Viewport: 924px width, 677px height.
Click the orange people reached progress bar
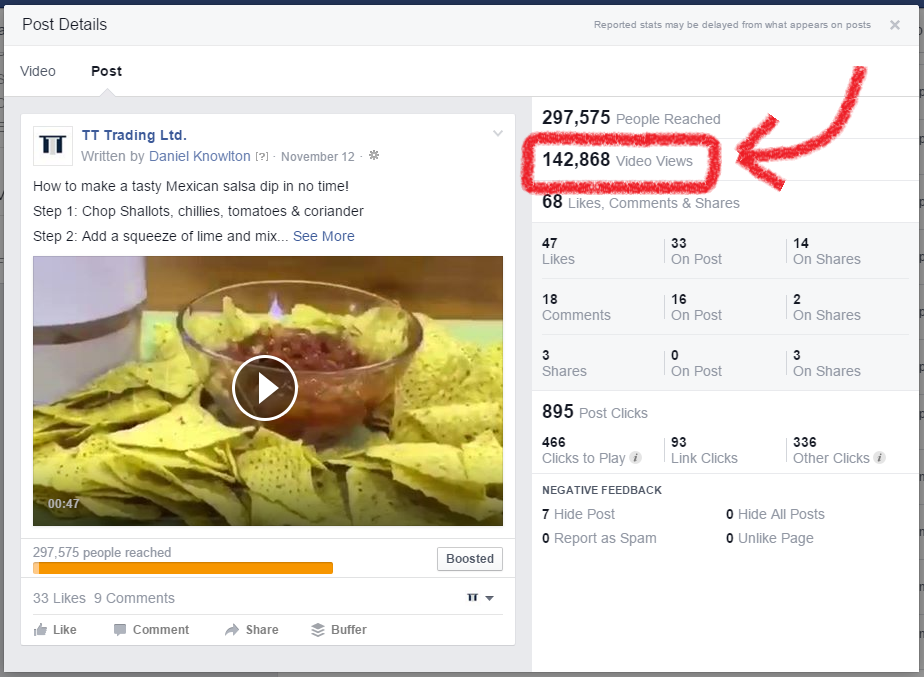(x=183, y=567)
